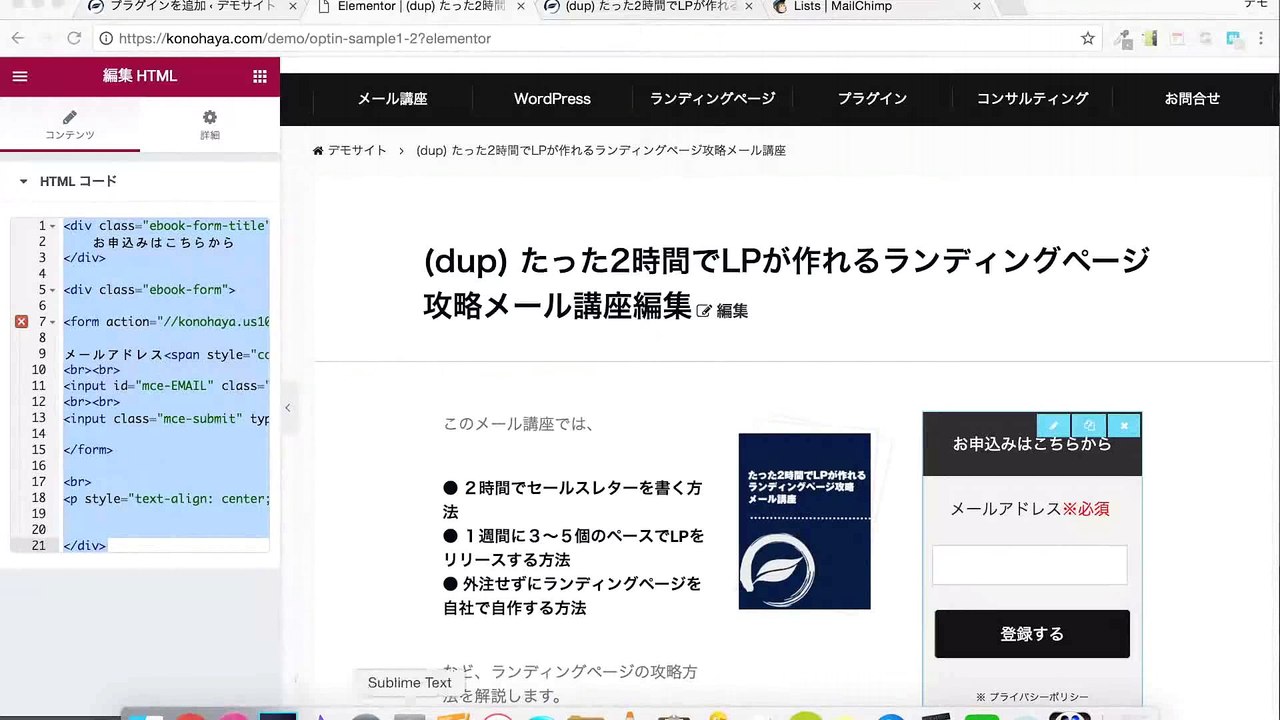Click the ebook-form div code on line 5
The height and width of the screenshot is (720, 1280).
[149, 290]
